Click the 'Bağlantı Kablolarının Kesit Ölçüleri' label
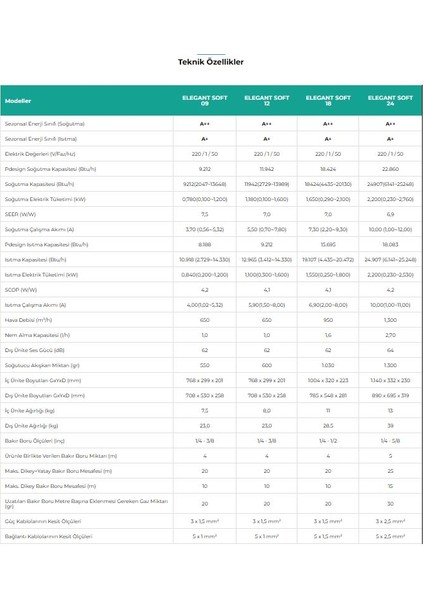 tap(48, 536)
